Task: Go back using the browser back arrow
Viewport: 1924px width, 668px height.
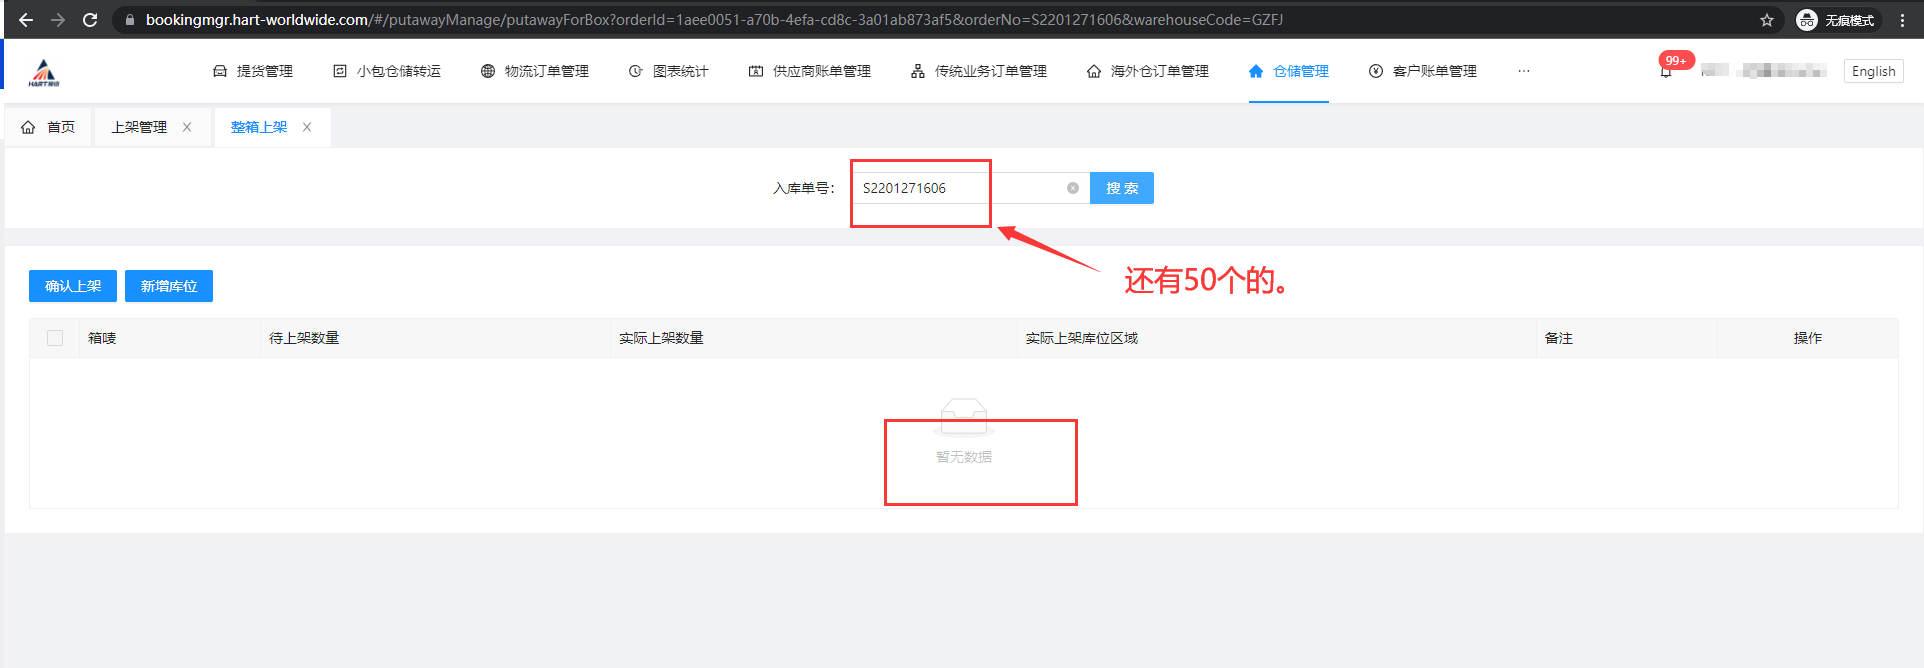Action: (x=26, y=20)
